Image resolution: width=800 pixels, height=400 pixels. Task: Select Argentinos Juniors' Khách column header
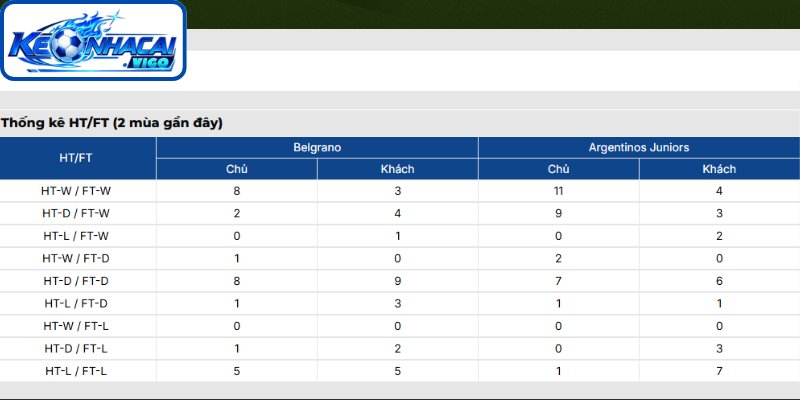pyautogui.click(x=719, y=169)
